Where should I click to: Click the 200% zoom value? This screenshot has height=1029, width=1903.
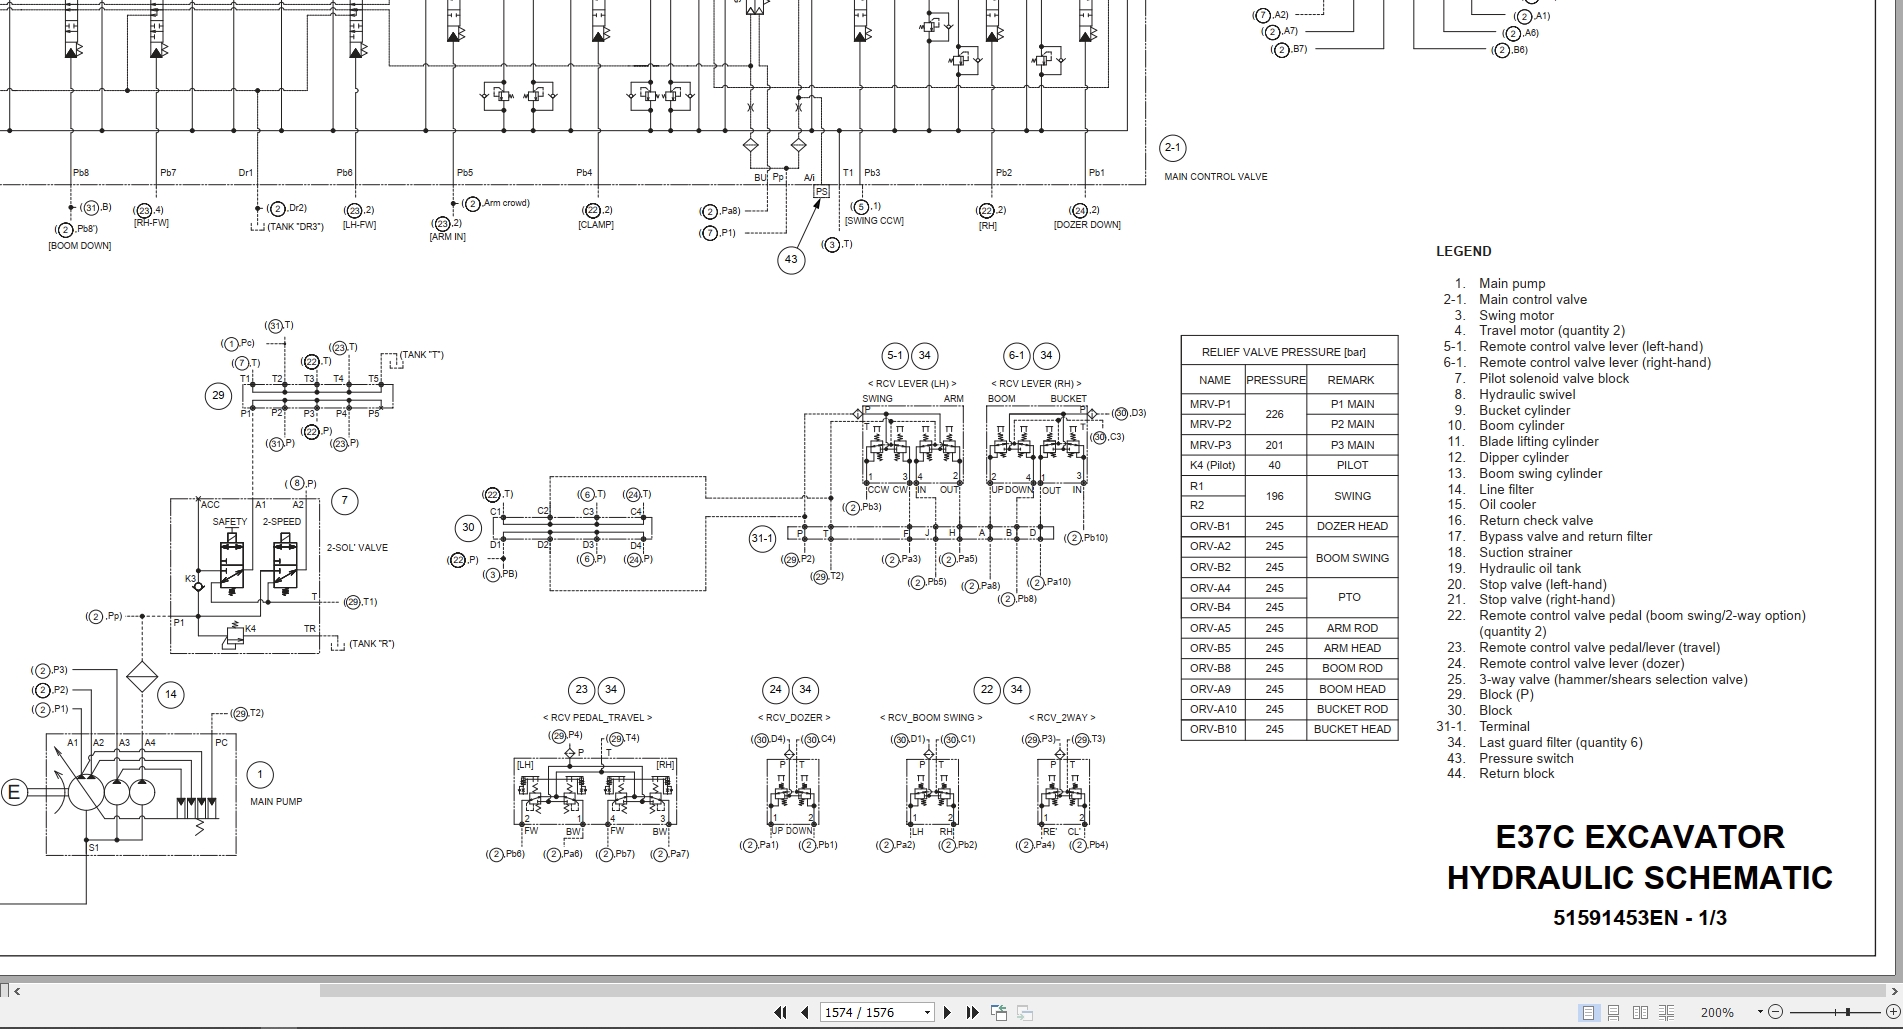click(1717, 1012)
